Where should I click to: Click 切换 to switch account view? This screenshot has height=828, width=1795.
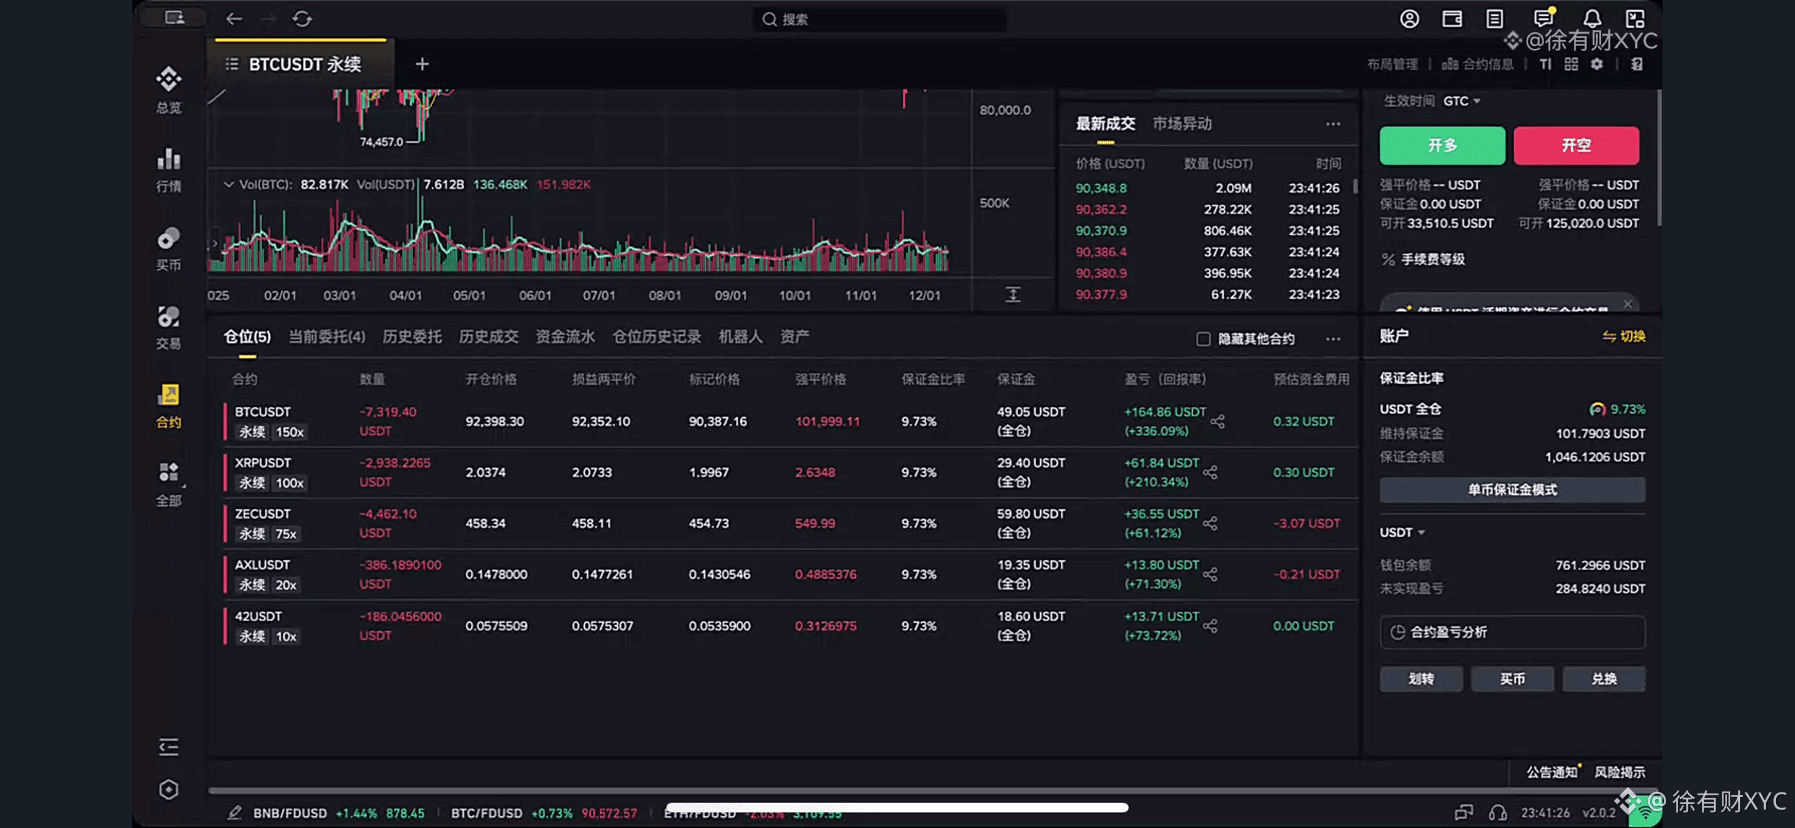[x=1624, y=336]
